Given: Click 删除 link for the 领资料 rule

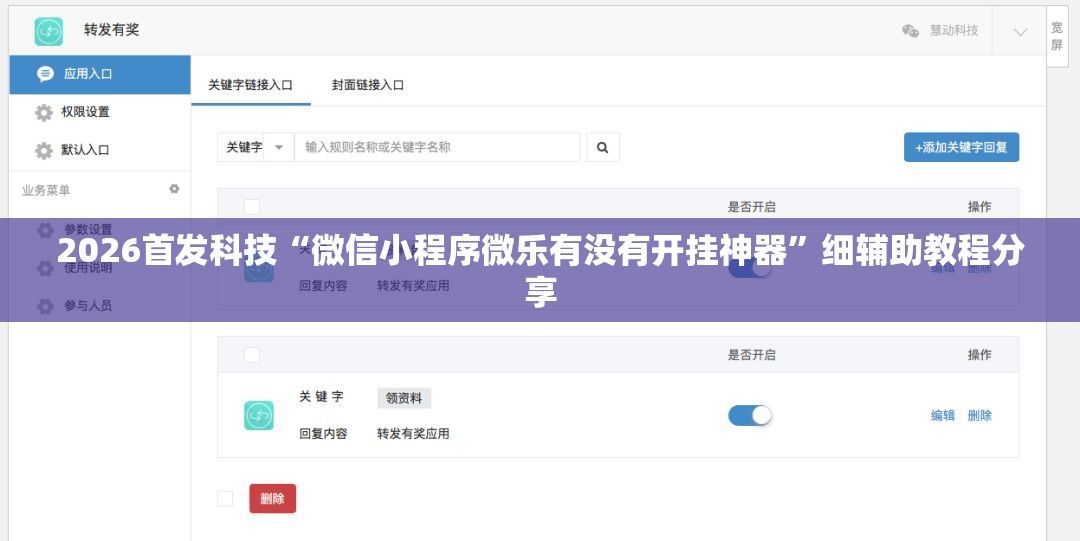Looking at the screenshot, I should pos(979,416).
